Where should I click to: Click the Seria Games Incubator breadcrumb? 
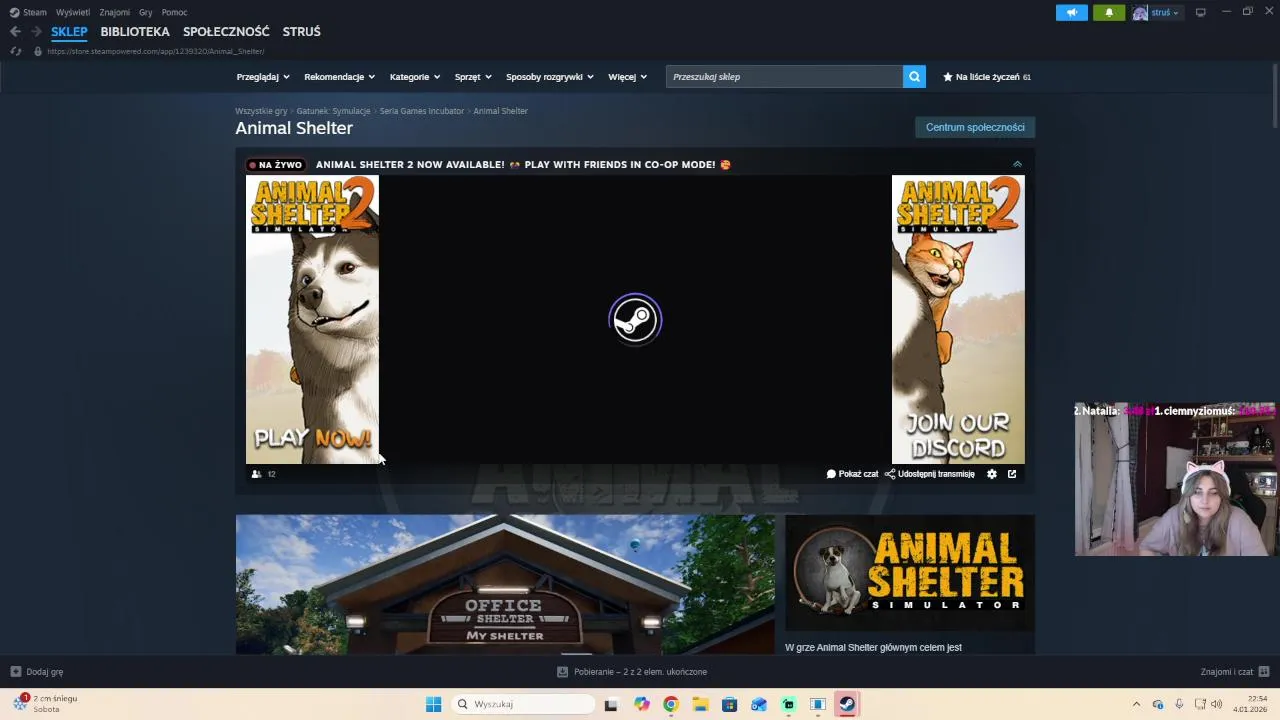(x=421, y=111)
